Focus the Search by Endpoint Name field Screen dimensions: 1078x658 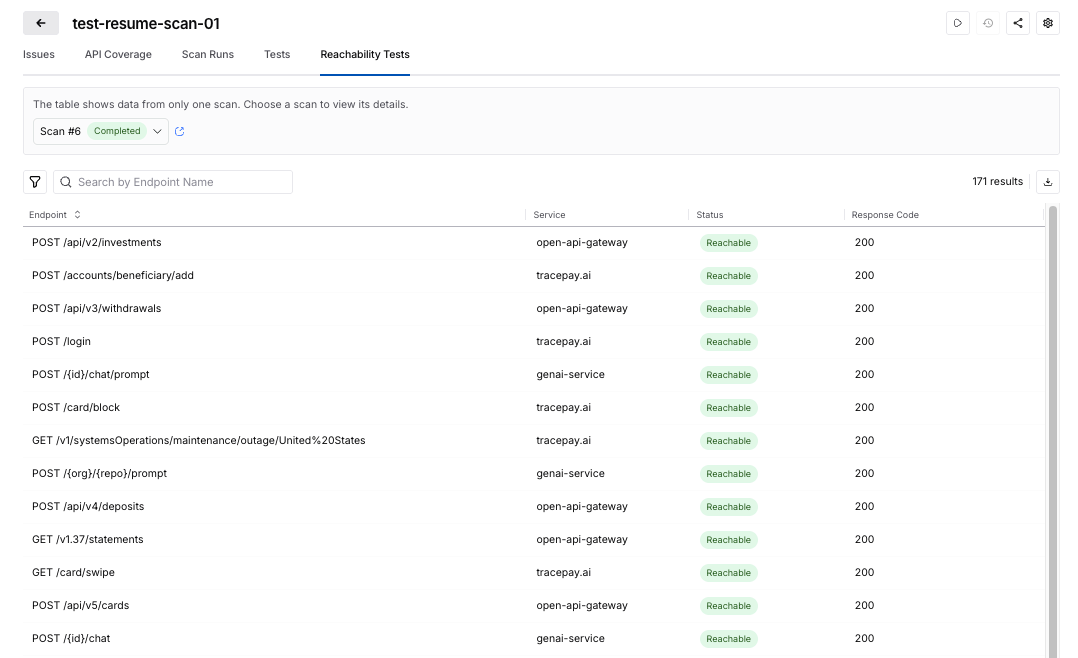click(173, 182)
